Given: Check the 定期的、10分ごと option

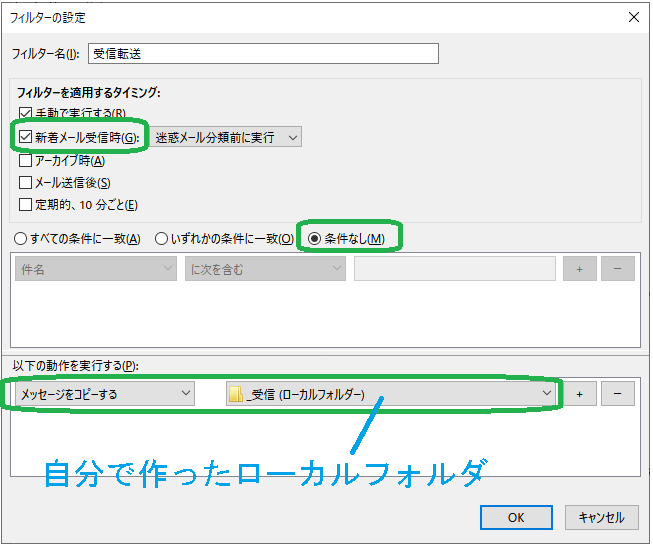Looking at the screenshot, I should [26, 204].
